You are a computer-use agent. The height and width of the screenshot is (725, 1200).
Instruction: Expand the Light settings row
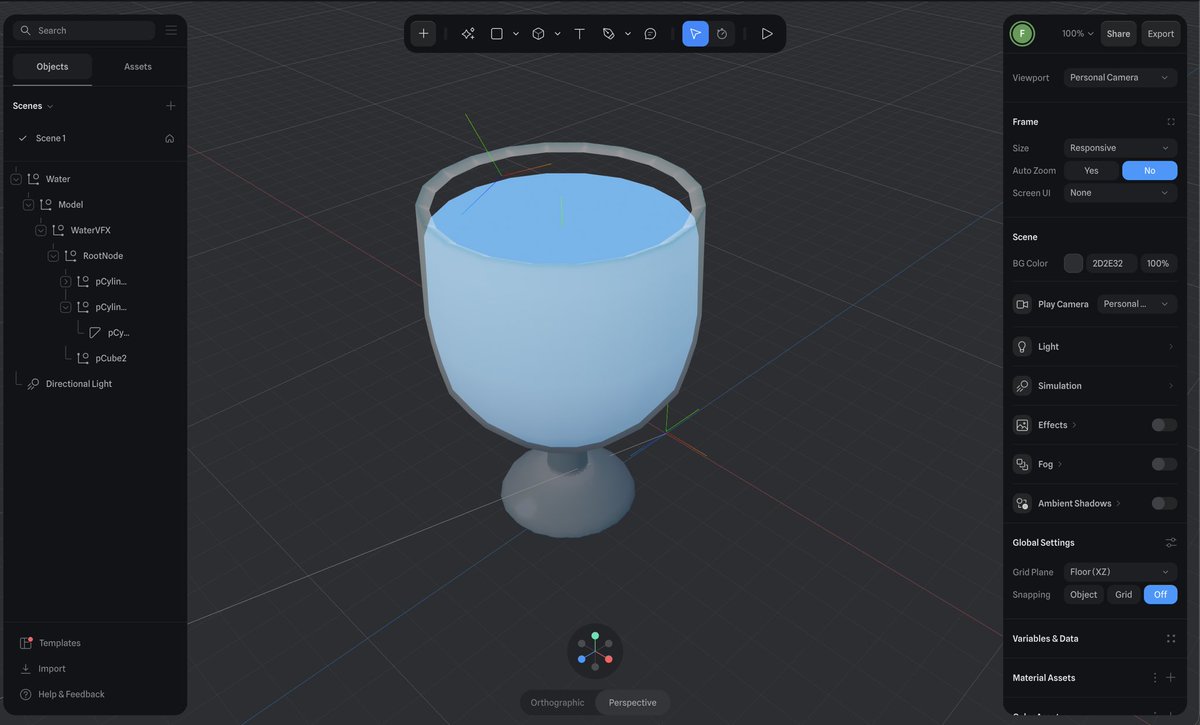tap(1094, 347)
